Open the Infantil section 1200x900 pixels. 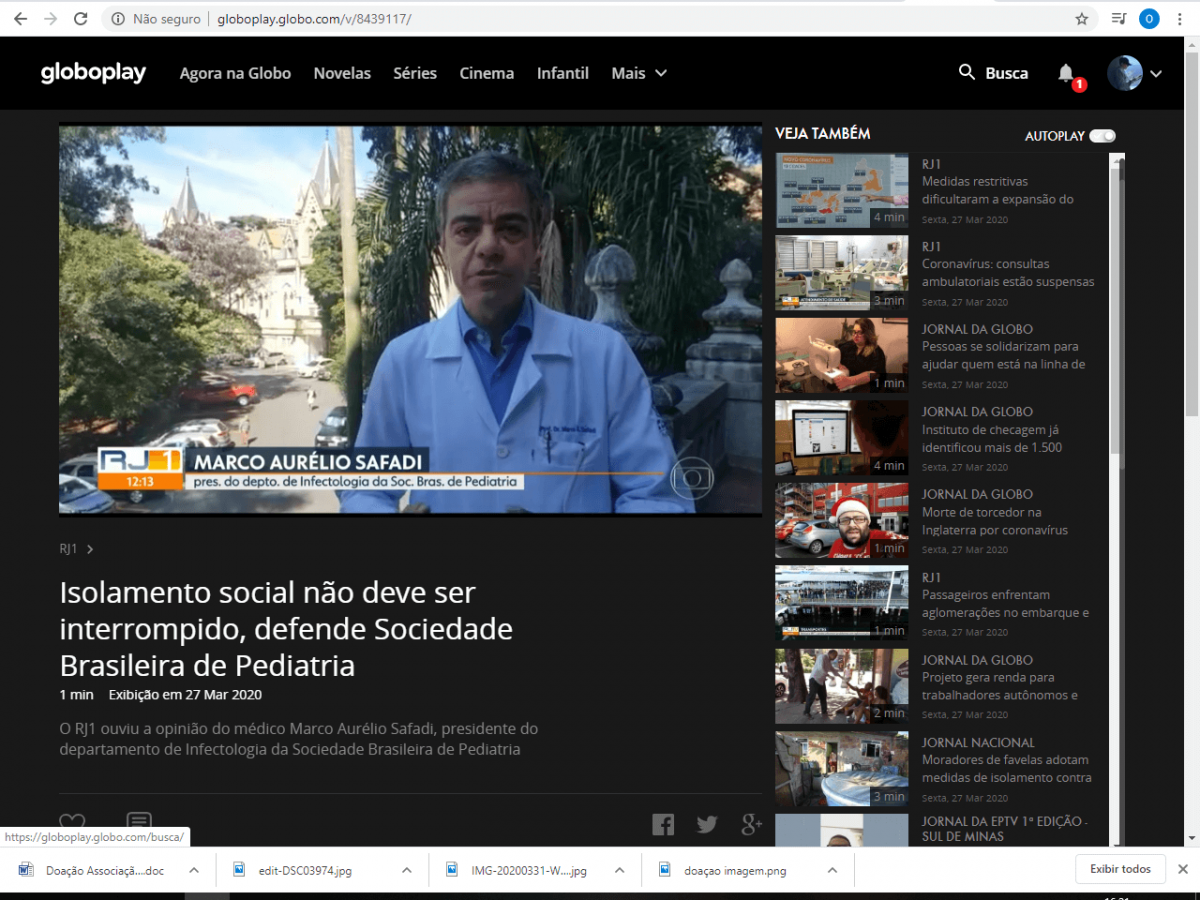coord(563,73)
